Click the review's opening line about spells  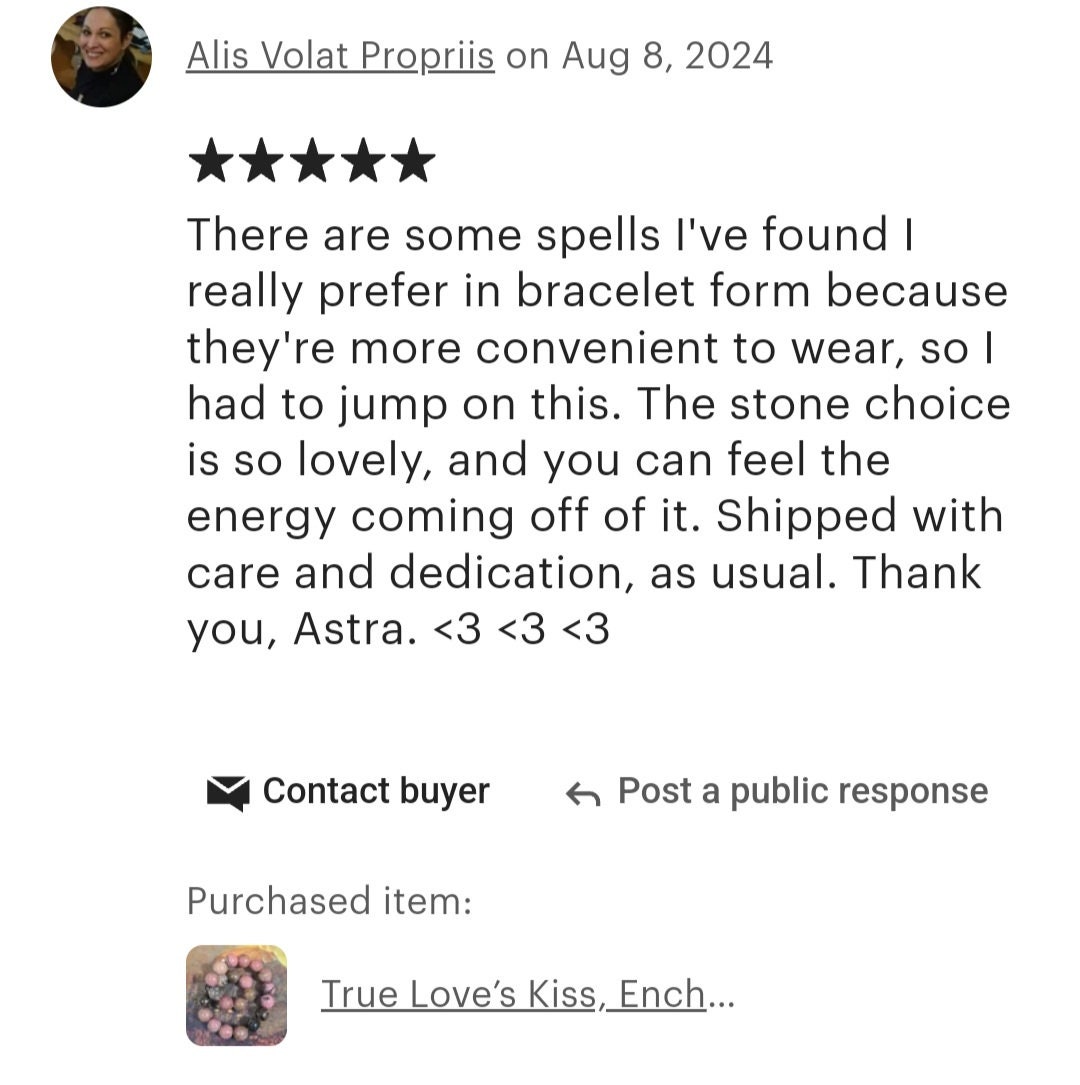pos(551,235)
